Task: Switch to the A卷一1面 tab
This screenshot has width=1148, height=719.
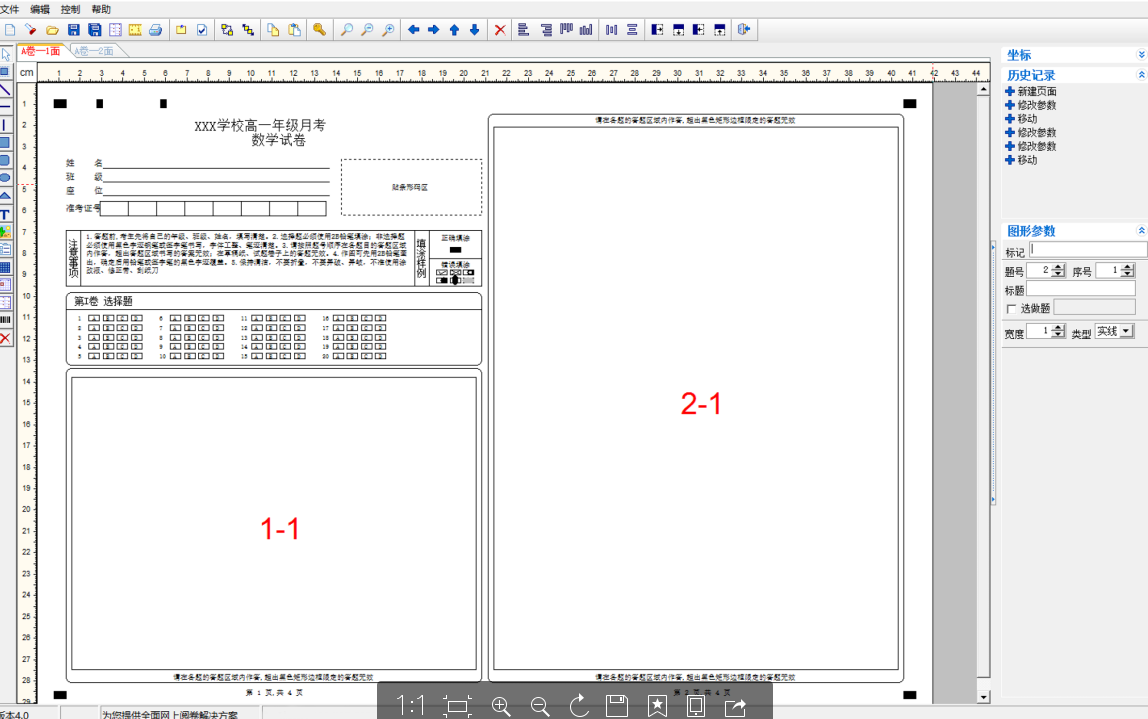Action: pos(41,51)
